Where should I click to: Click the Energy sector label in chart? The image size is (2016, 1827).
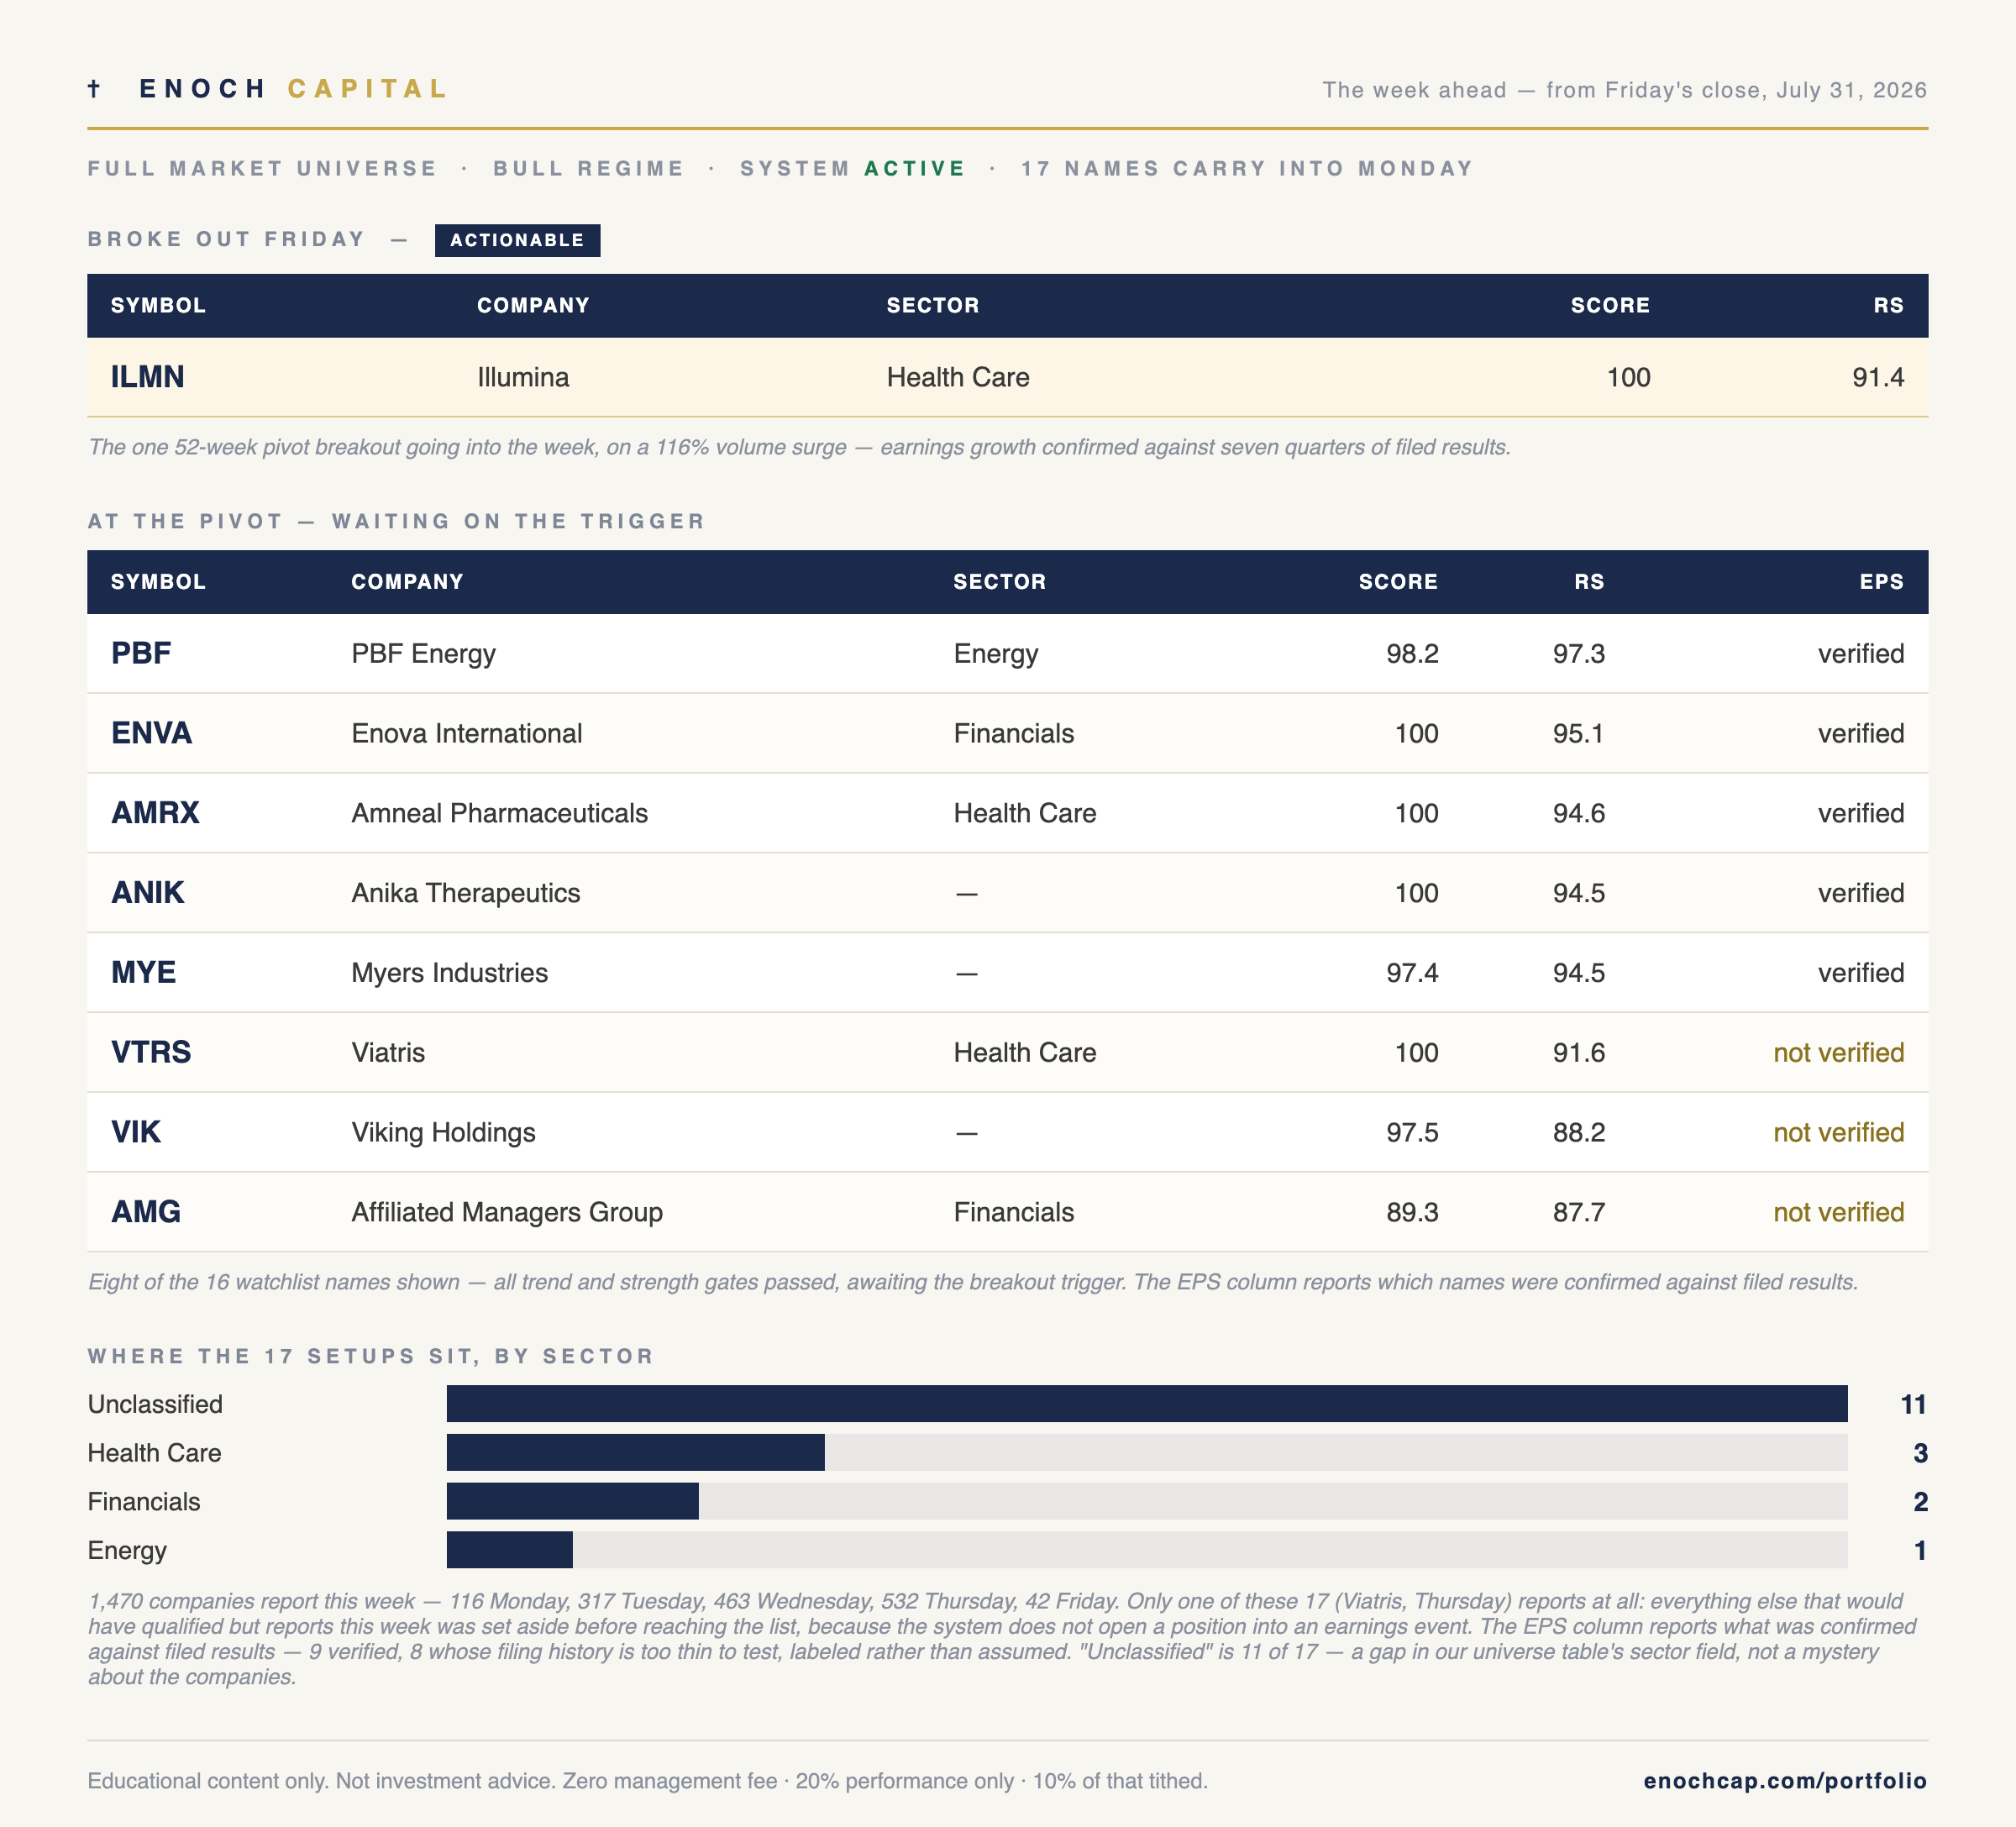pyautogui.click(x=127, y=1550)
